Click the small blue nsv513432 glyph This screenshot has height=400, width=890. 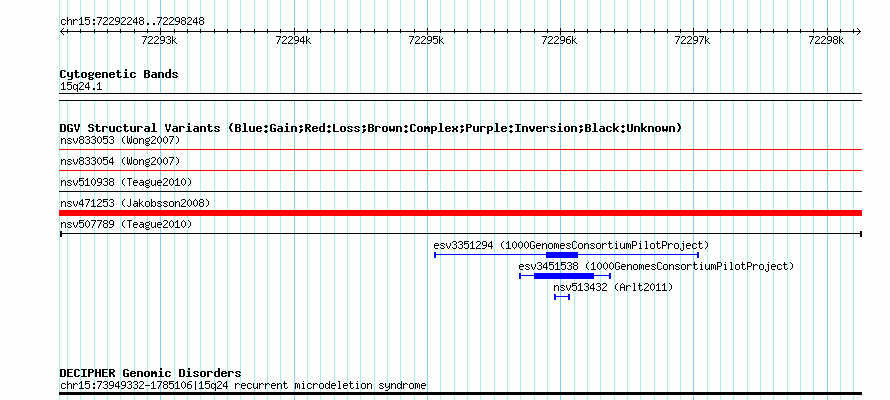tap(562, 297)
